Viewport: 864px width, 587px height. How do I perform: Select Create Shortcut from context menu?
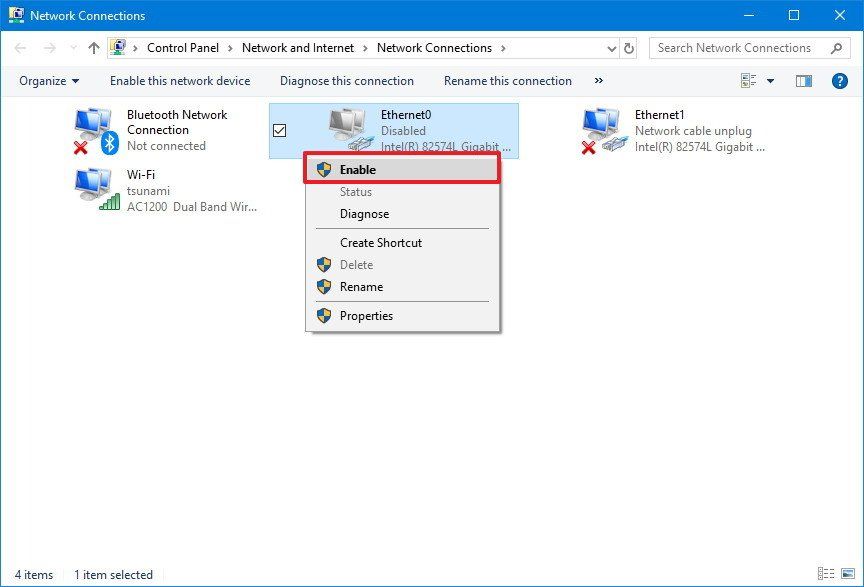[381, 242]
